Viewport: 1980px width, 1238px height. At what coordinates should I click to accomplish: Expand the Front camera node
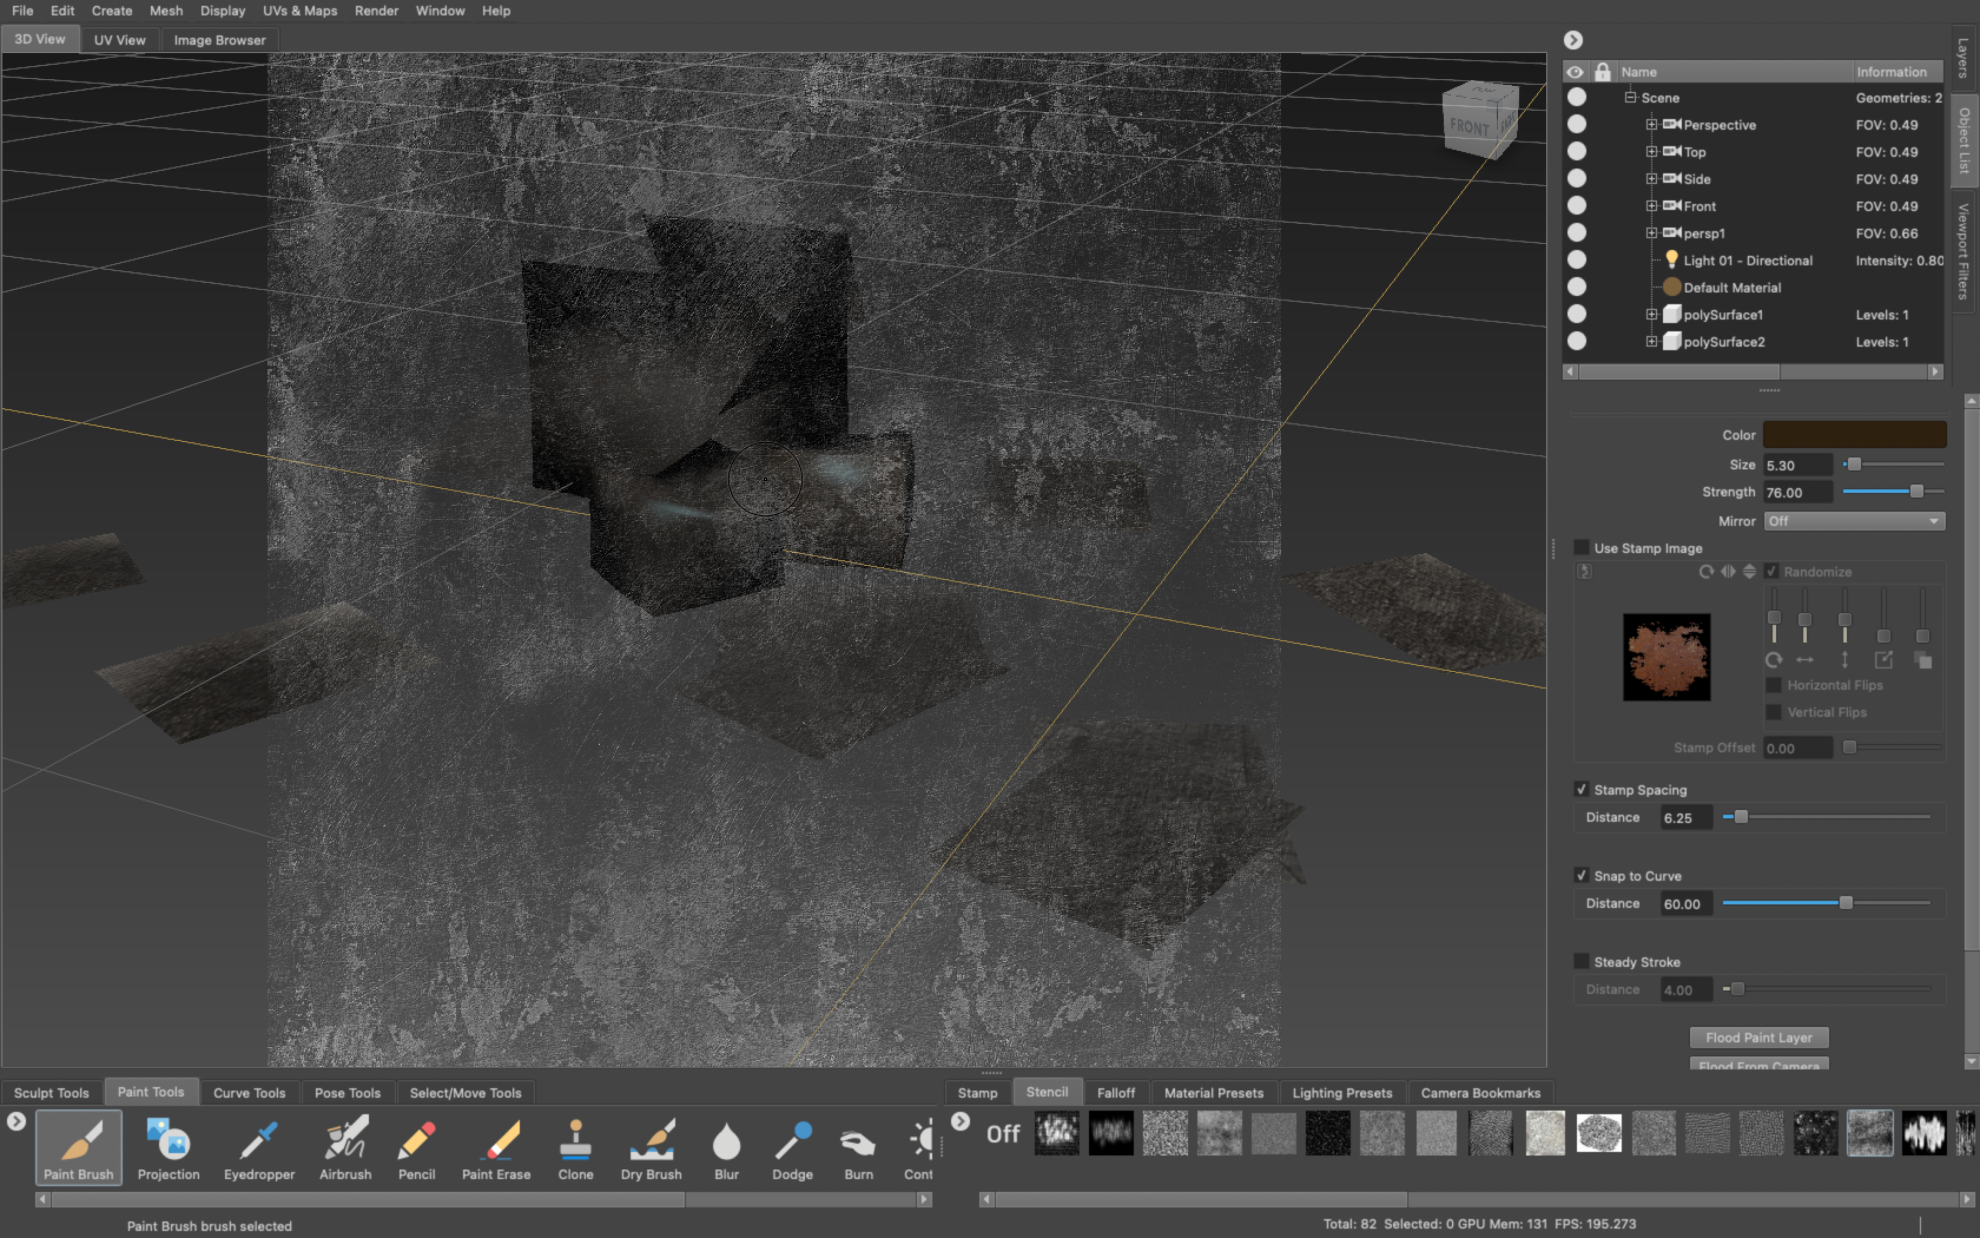click(x=1652, y=206)
